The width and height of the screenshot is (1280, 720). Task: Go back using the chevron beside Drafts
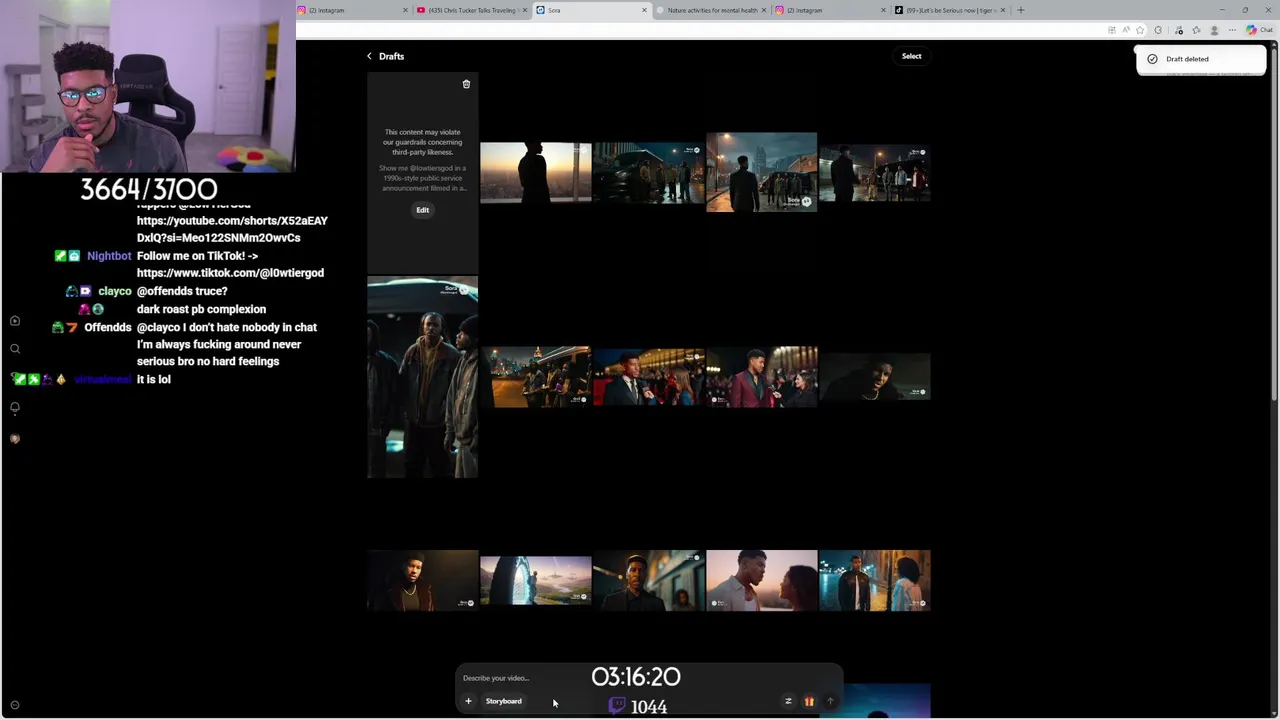point(369,56)
